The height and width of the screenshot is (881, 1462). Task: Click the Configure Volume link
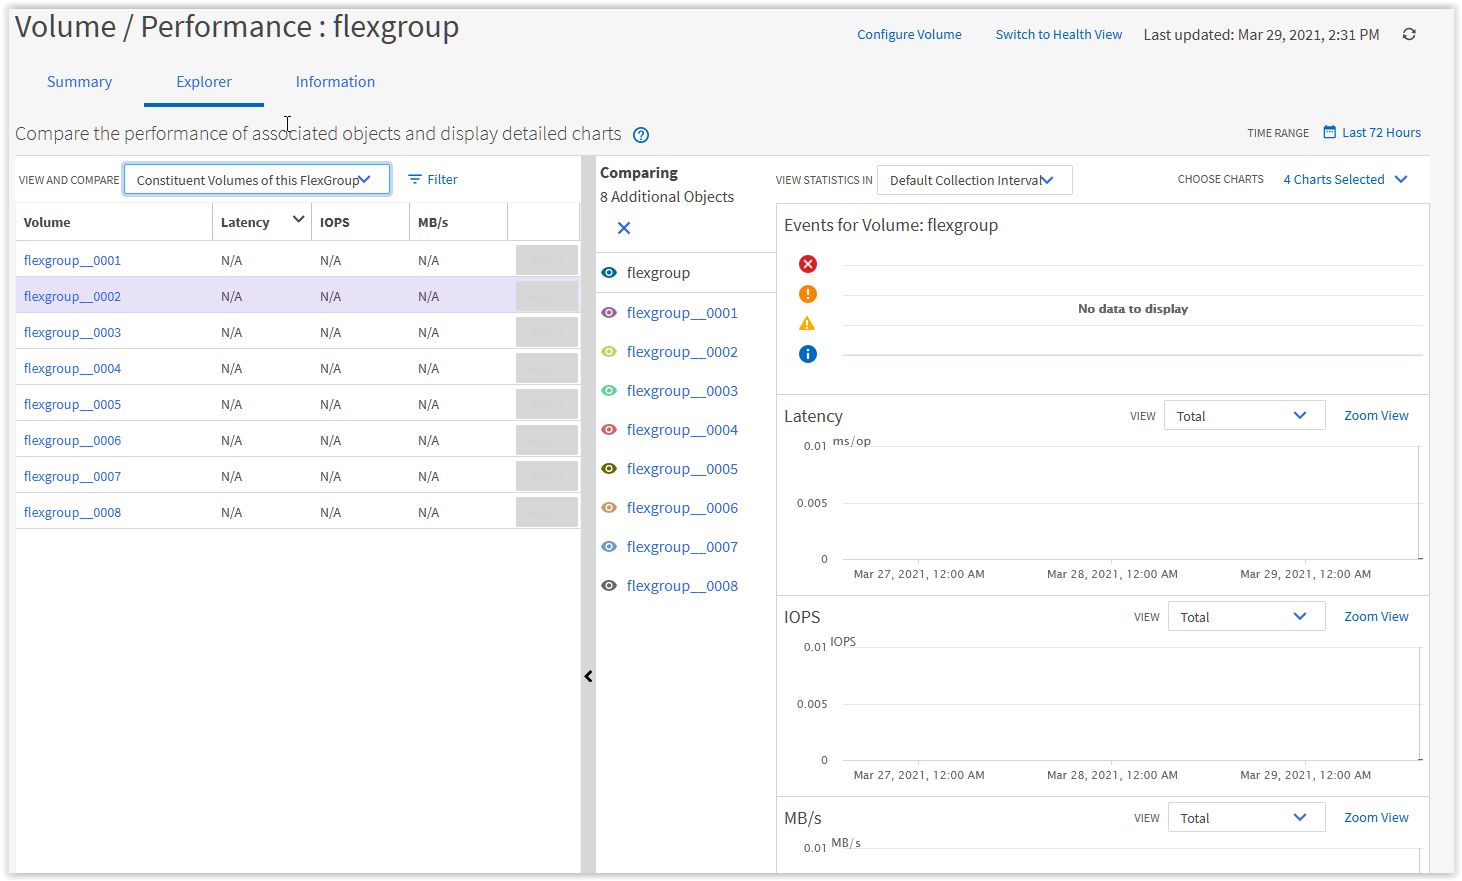909,34
